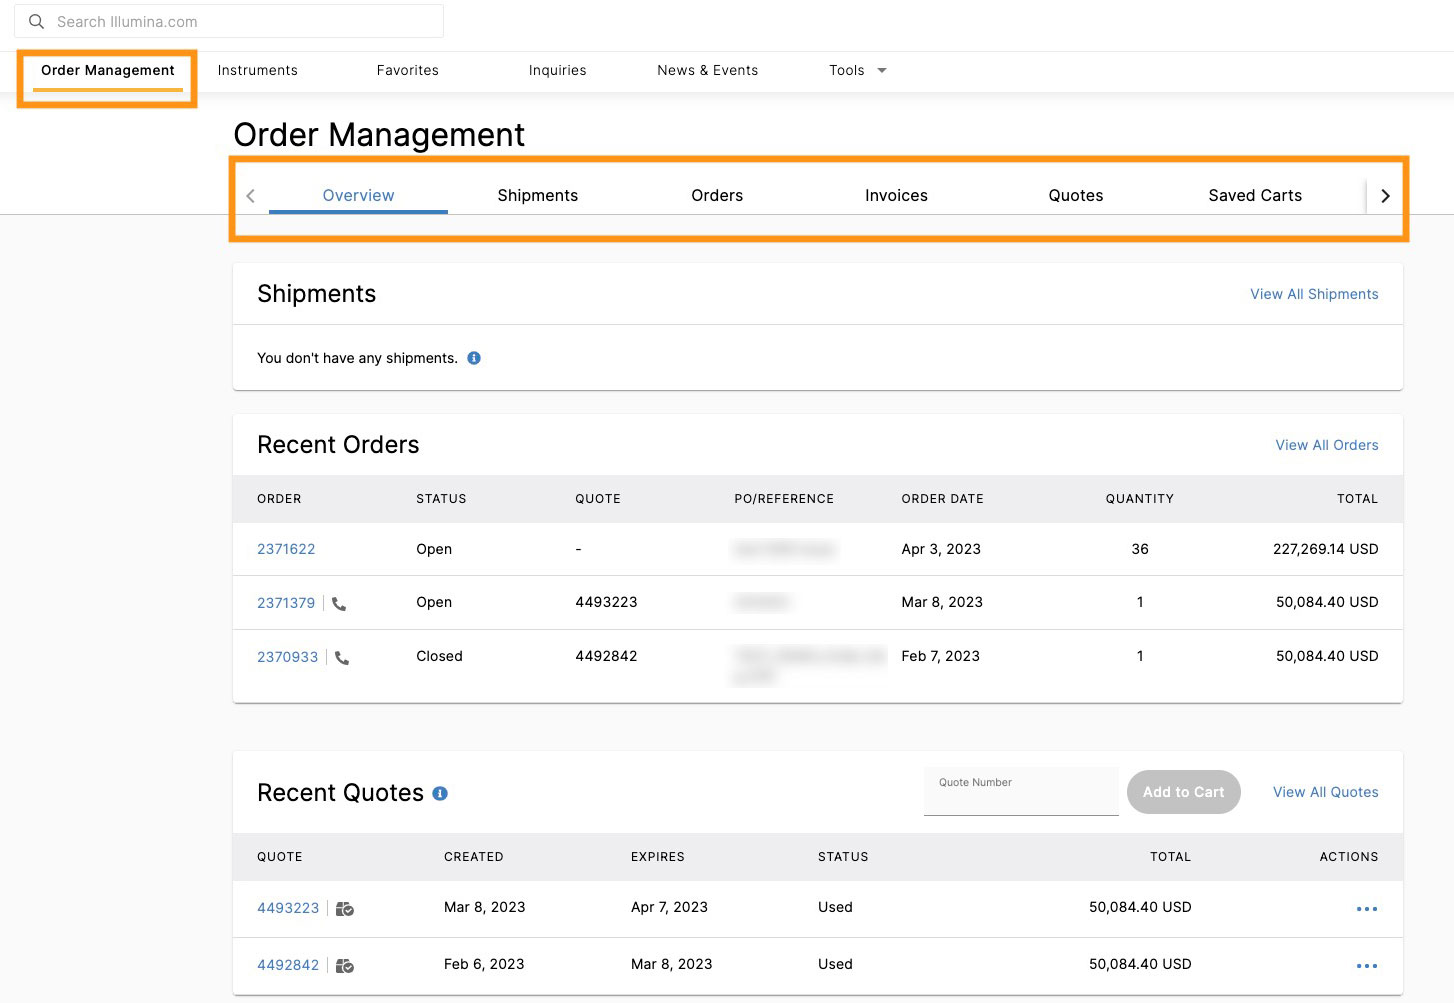Image resolution: width=1454 pixels, height=1003 pixels.
Task: Switch to the Invoices tab
Action: (x=896, y=196)
